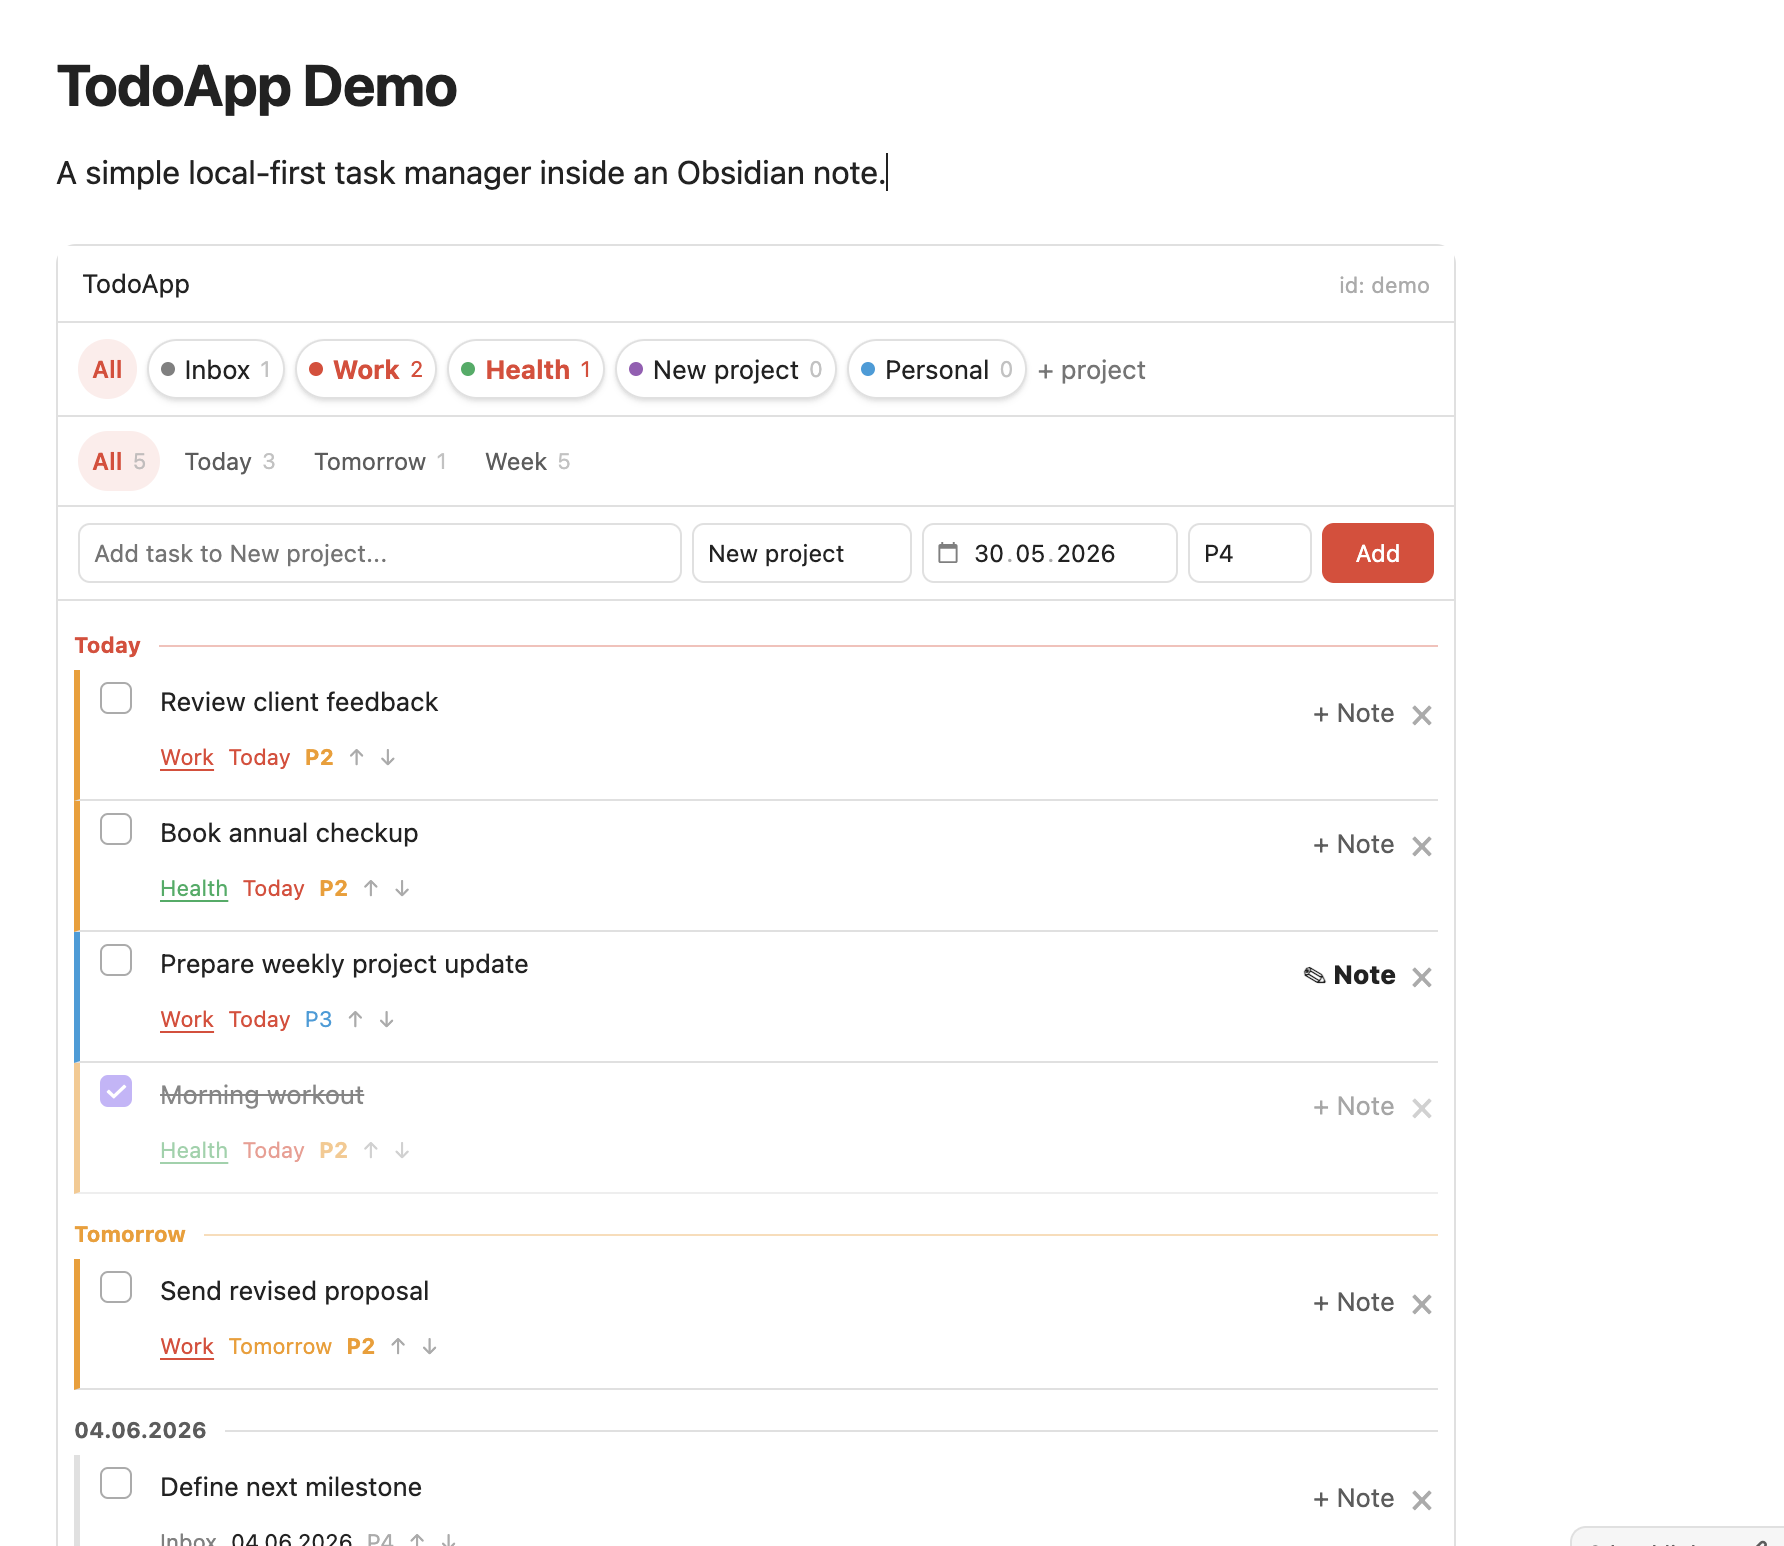Move 'Send revised proposal' task up

[398, 1347]
